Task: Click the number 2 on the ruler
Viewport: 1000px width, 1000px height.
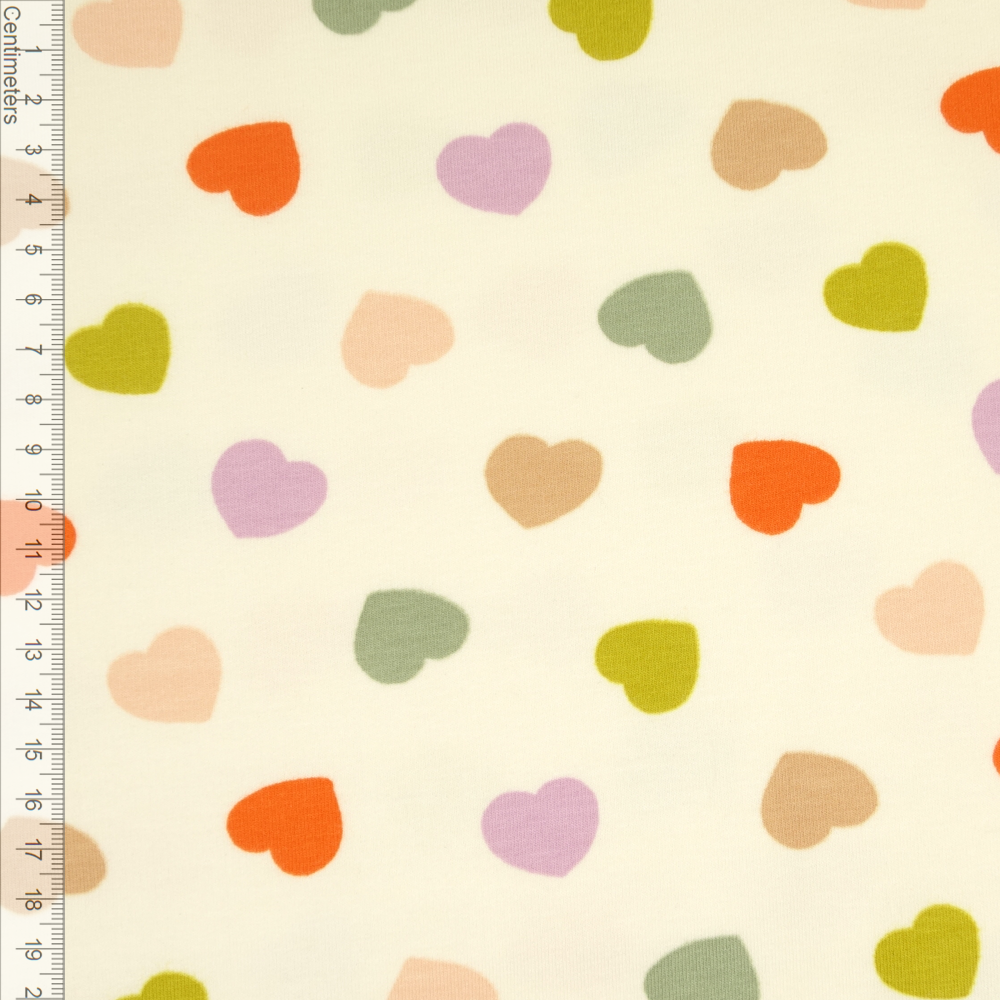Action: pyautogui.click(x=33, y=100)
